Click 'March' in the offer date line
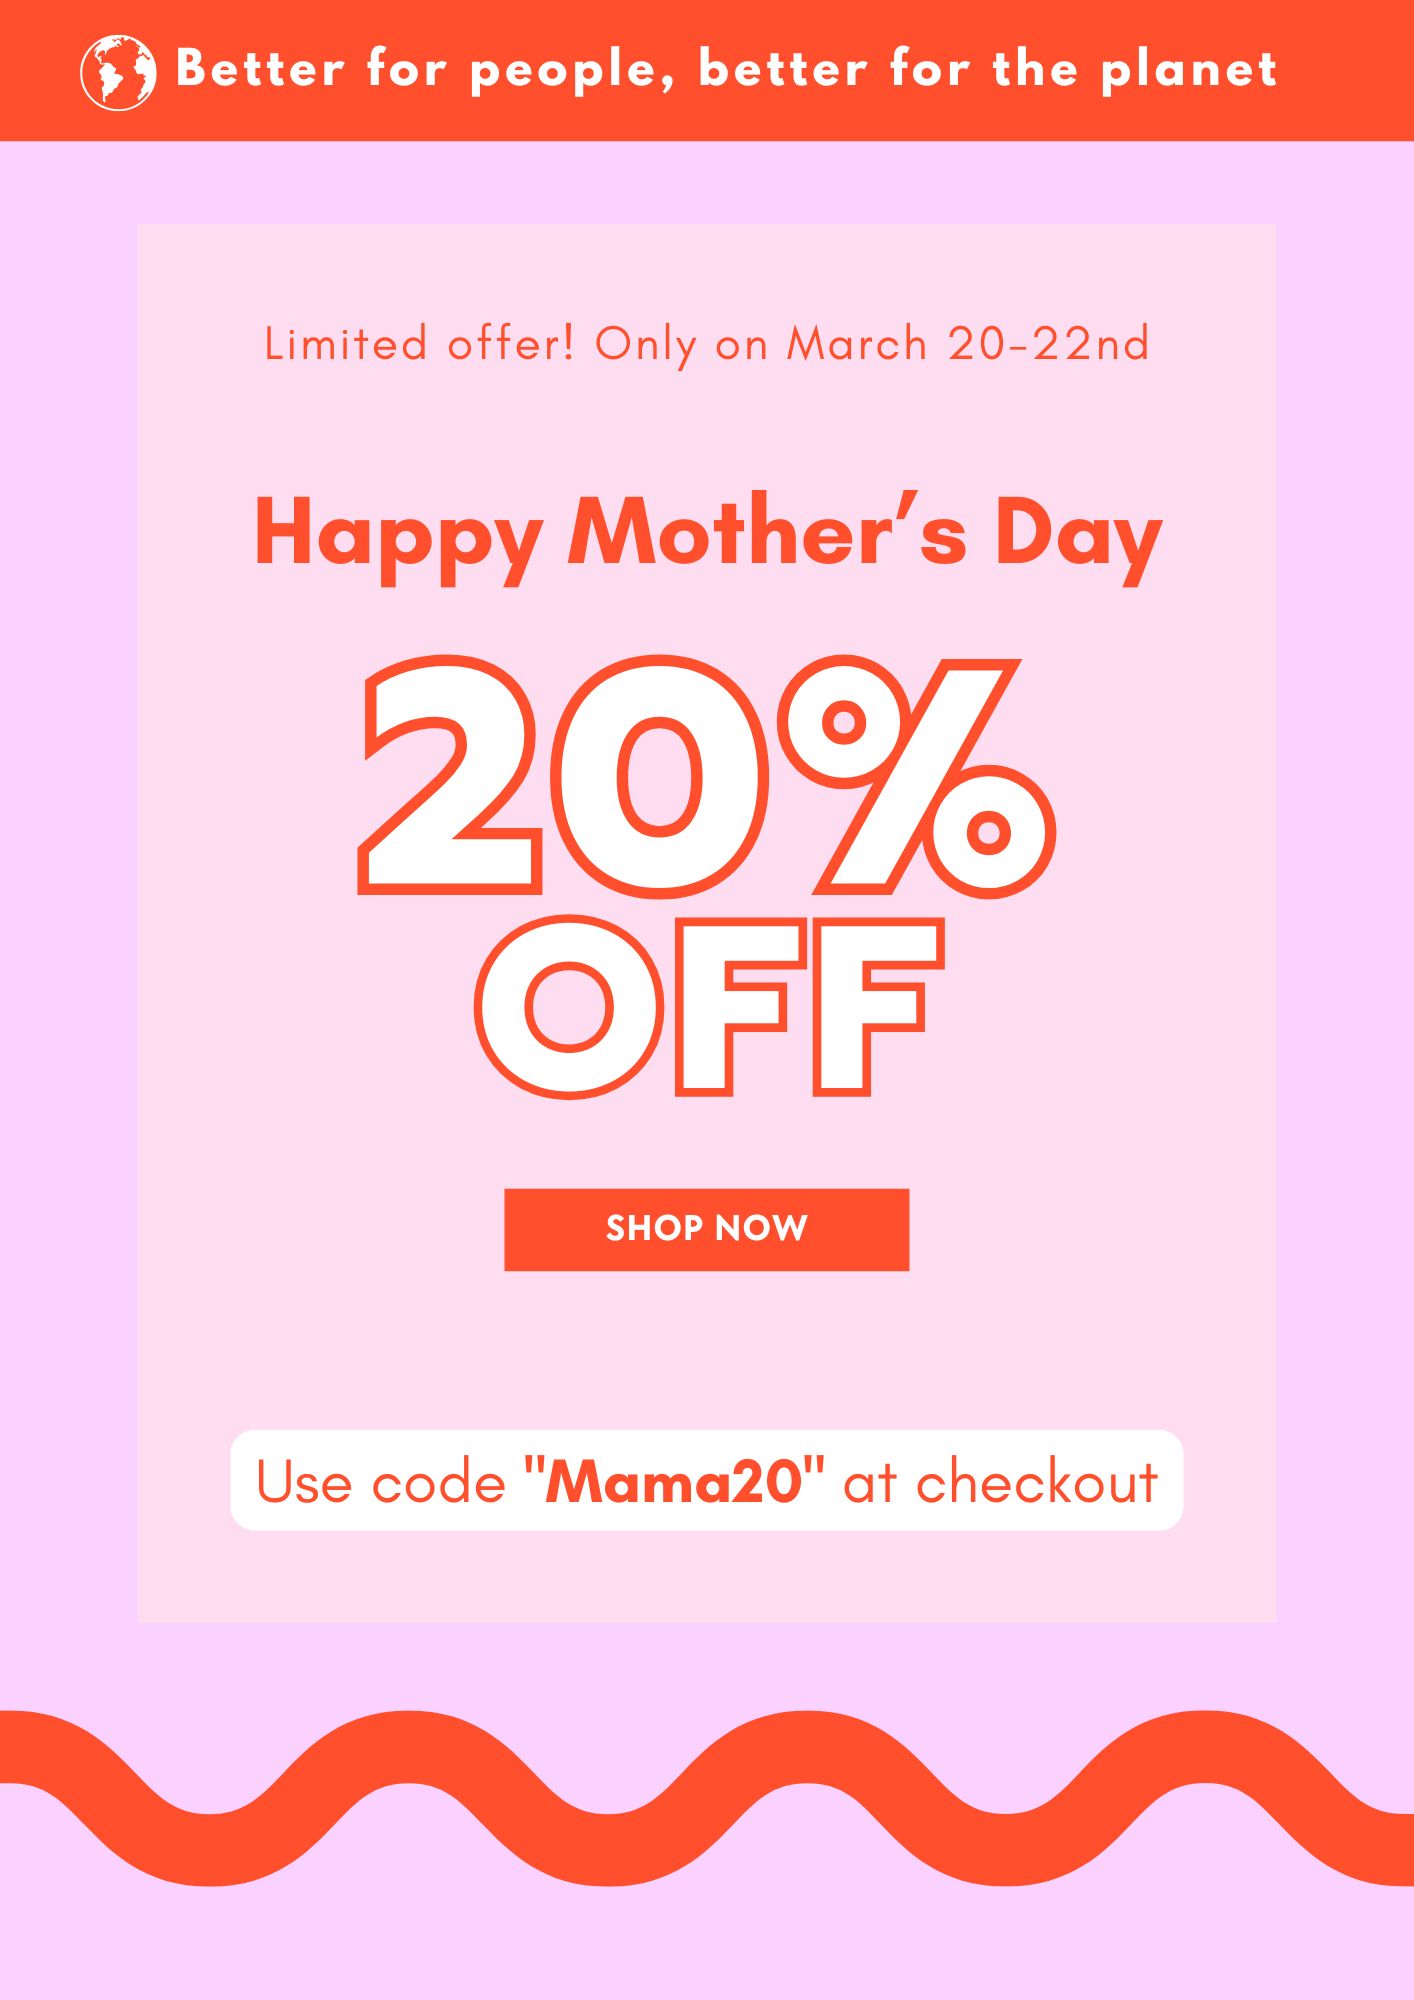Viewport: 1414px width, 2000px height. click(857, 344)
